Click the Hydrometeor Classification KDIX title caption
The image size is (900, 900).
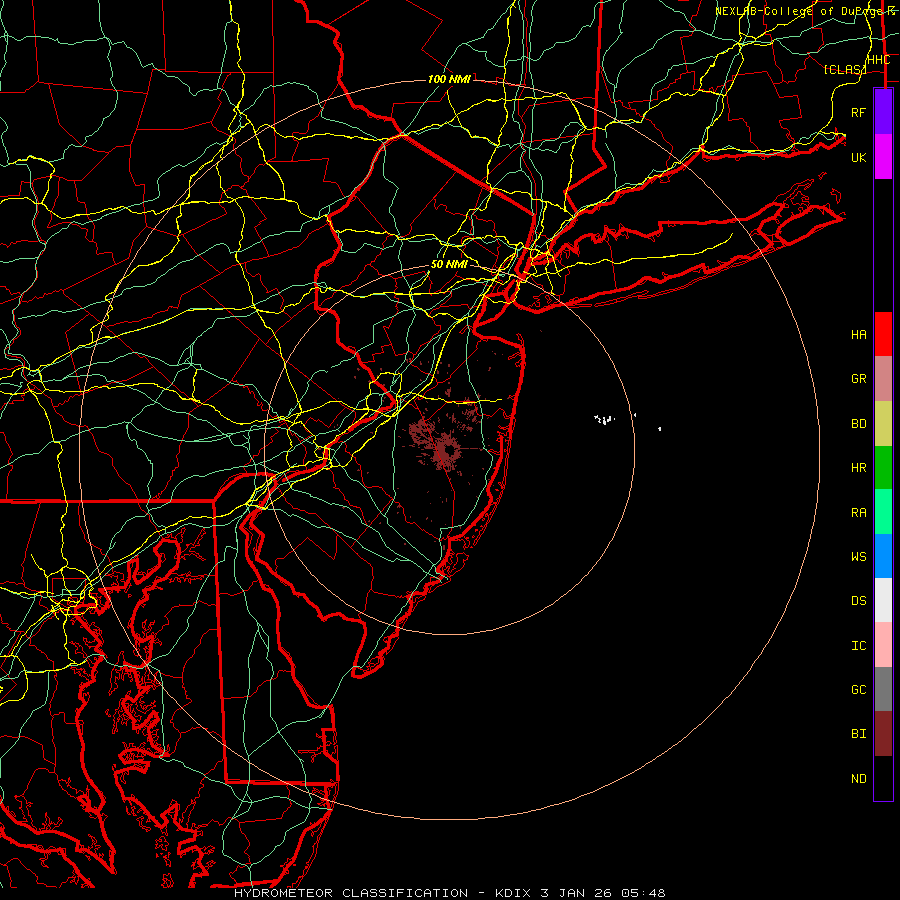(x=449, y=893)
